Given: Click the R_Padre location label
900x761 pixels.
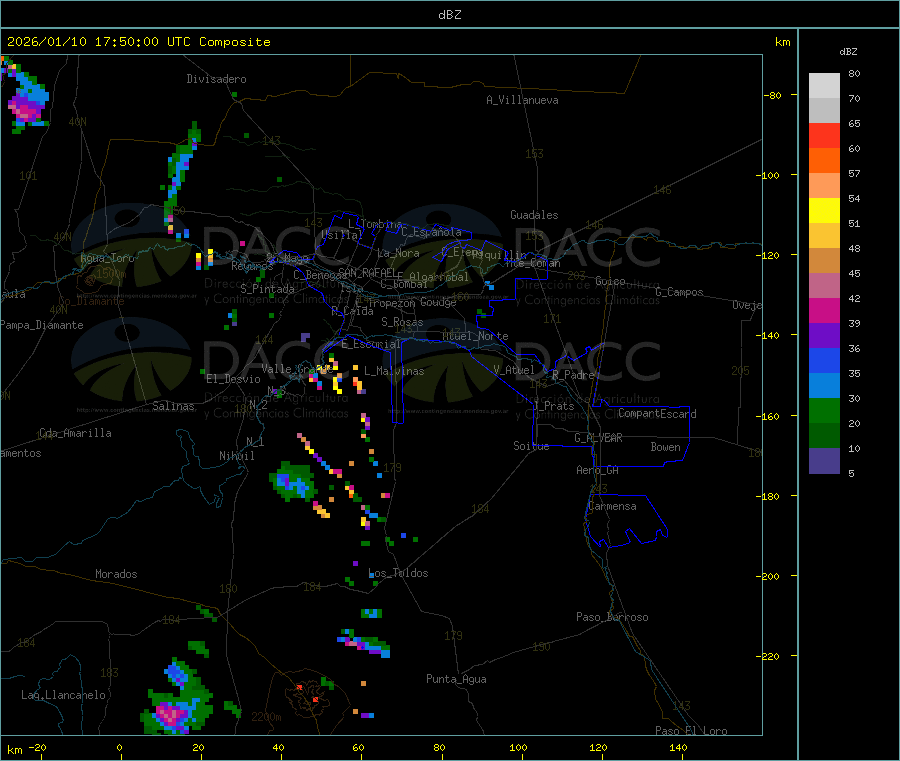Looking at the screenshot, I should click(x=573, y=375).
